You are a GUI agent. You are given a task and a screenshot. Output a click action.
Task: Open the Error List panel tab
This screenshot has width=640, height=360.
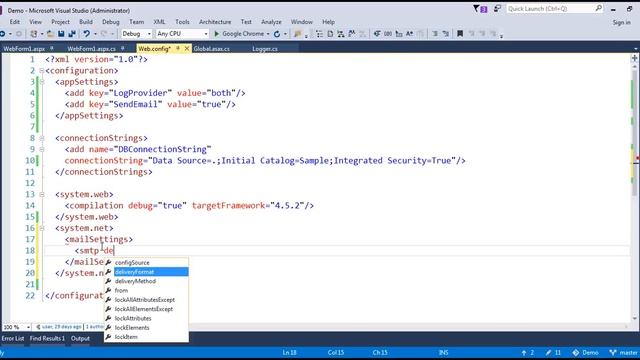[x=13, y=338]
